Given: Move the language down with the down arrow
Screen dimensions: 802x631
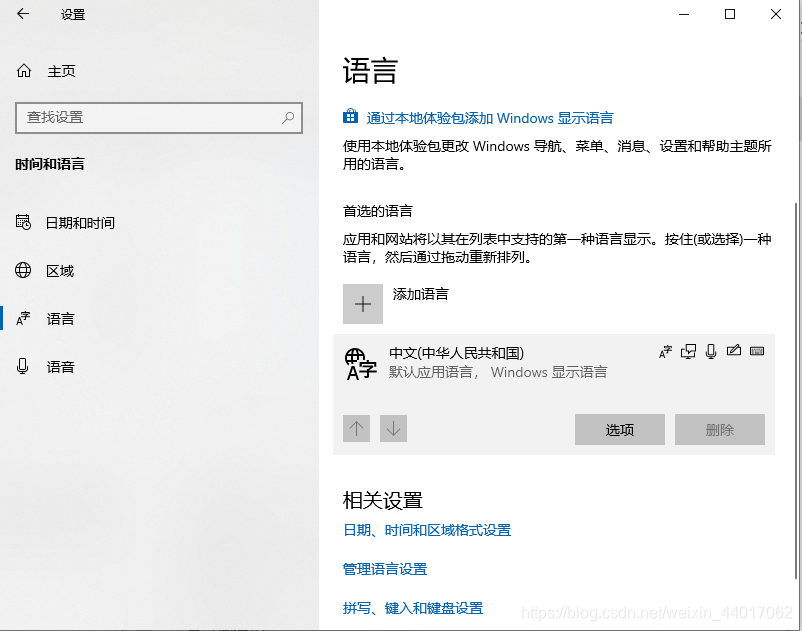Looking at the screenshot, I should pos(393,428).
